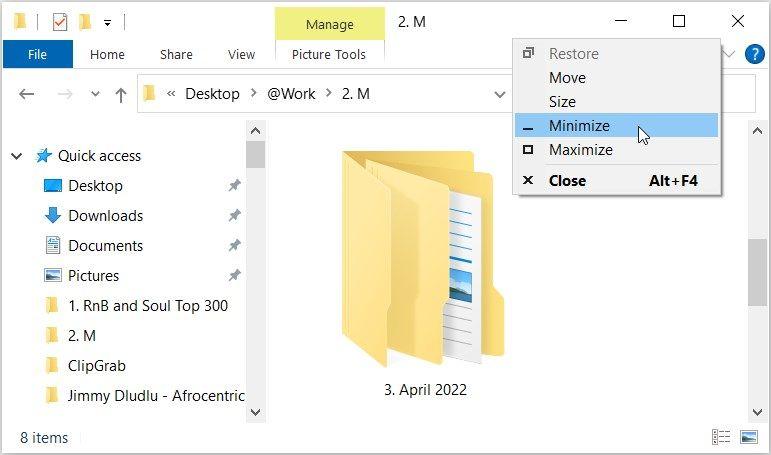Open Help with the question mark icon

pos(754,54)
